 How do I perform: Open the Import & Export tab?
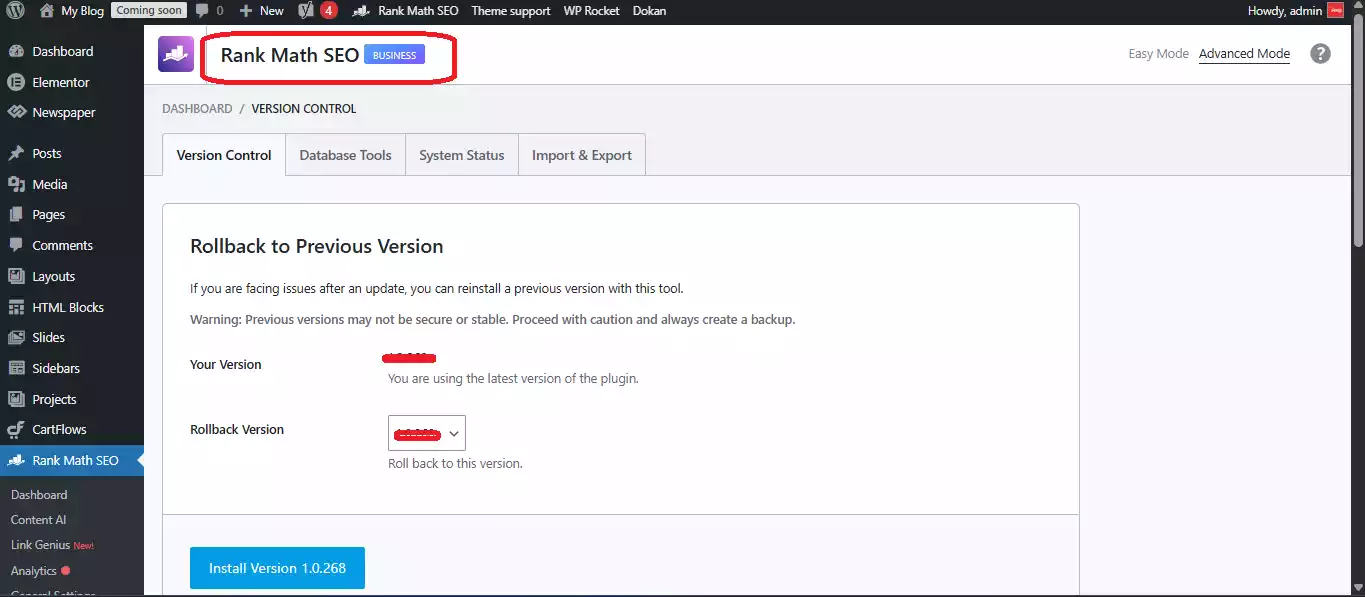click(x=582, y=155)
